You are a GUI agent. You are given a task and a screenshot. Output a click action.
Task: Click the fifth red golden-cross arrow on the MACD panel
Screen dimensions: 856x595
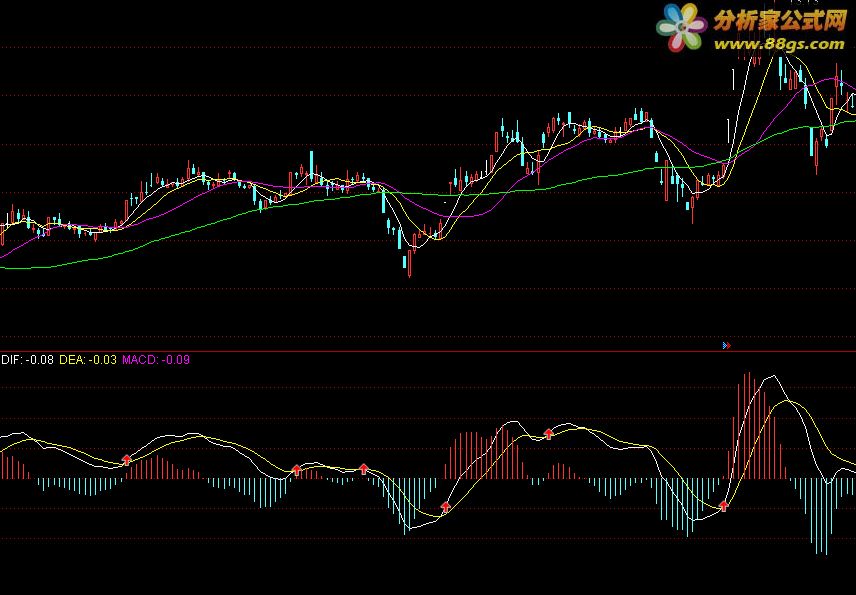(x=549, y=434)
